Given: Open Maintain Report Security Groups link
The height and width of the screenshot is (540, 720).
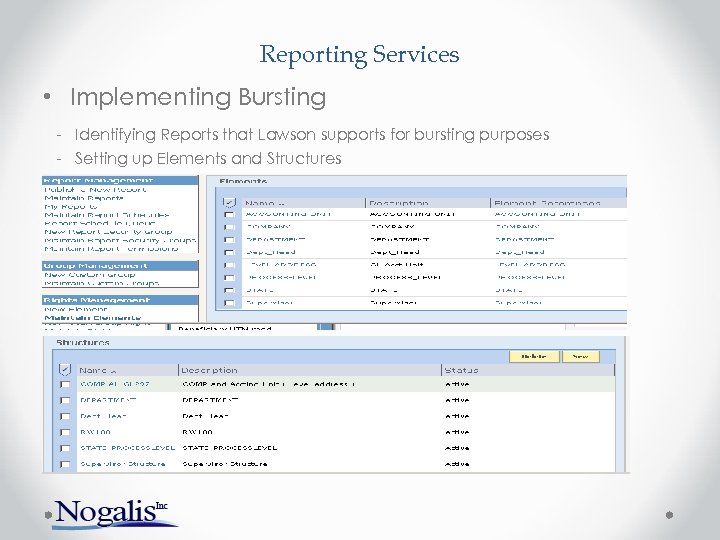Looking at the screenshot, I should coord(120,240).
